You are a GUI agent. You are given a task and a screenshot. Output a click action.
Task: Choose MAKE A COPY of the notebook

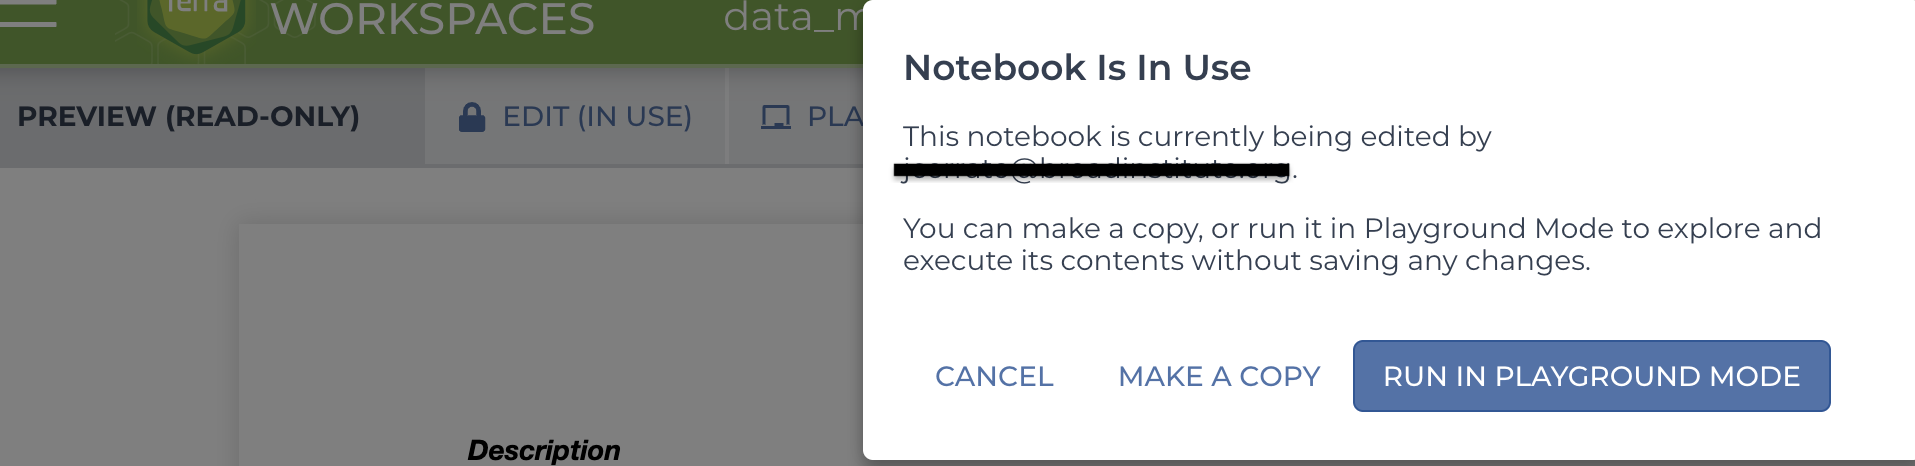[1219, 376]
